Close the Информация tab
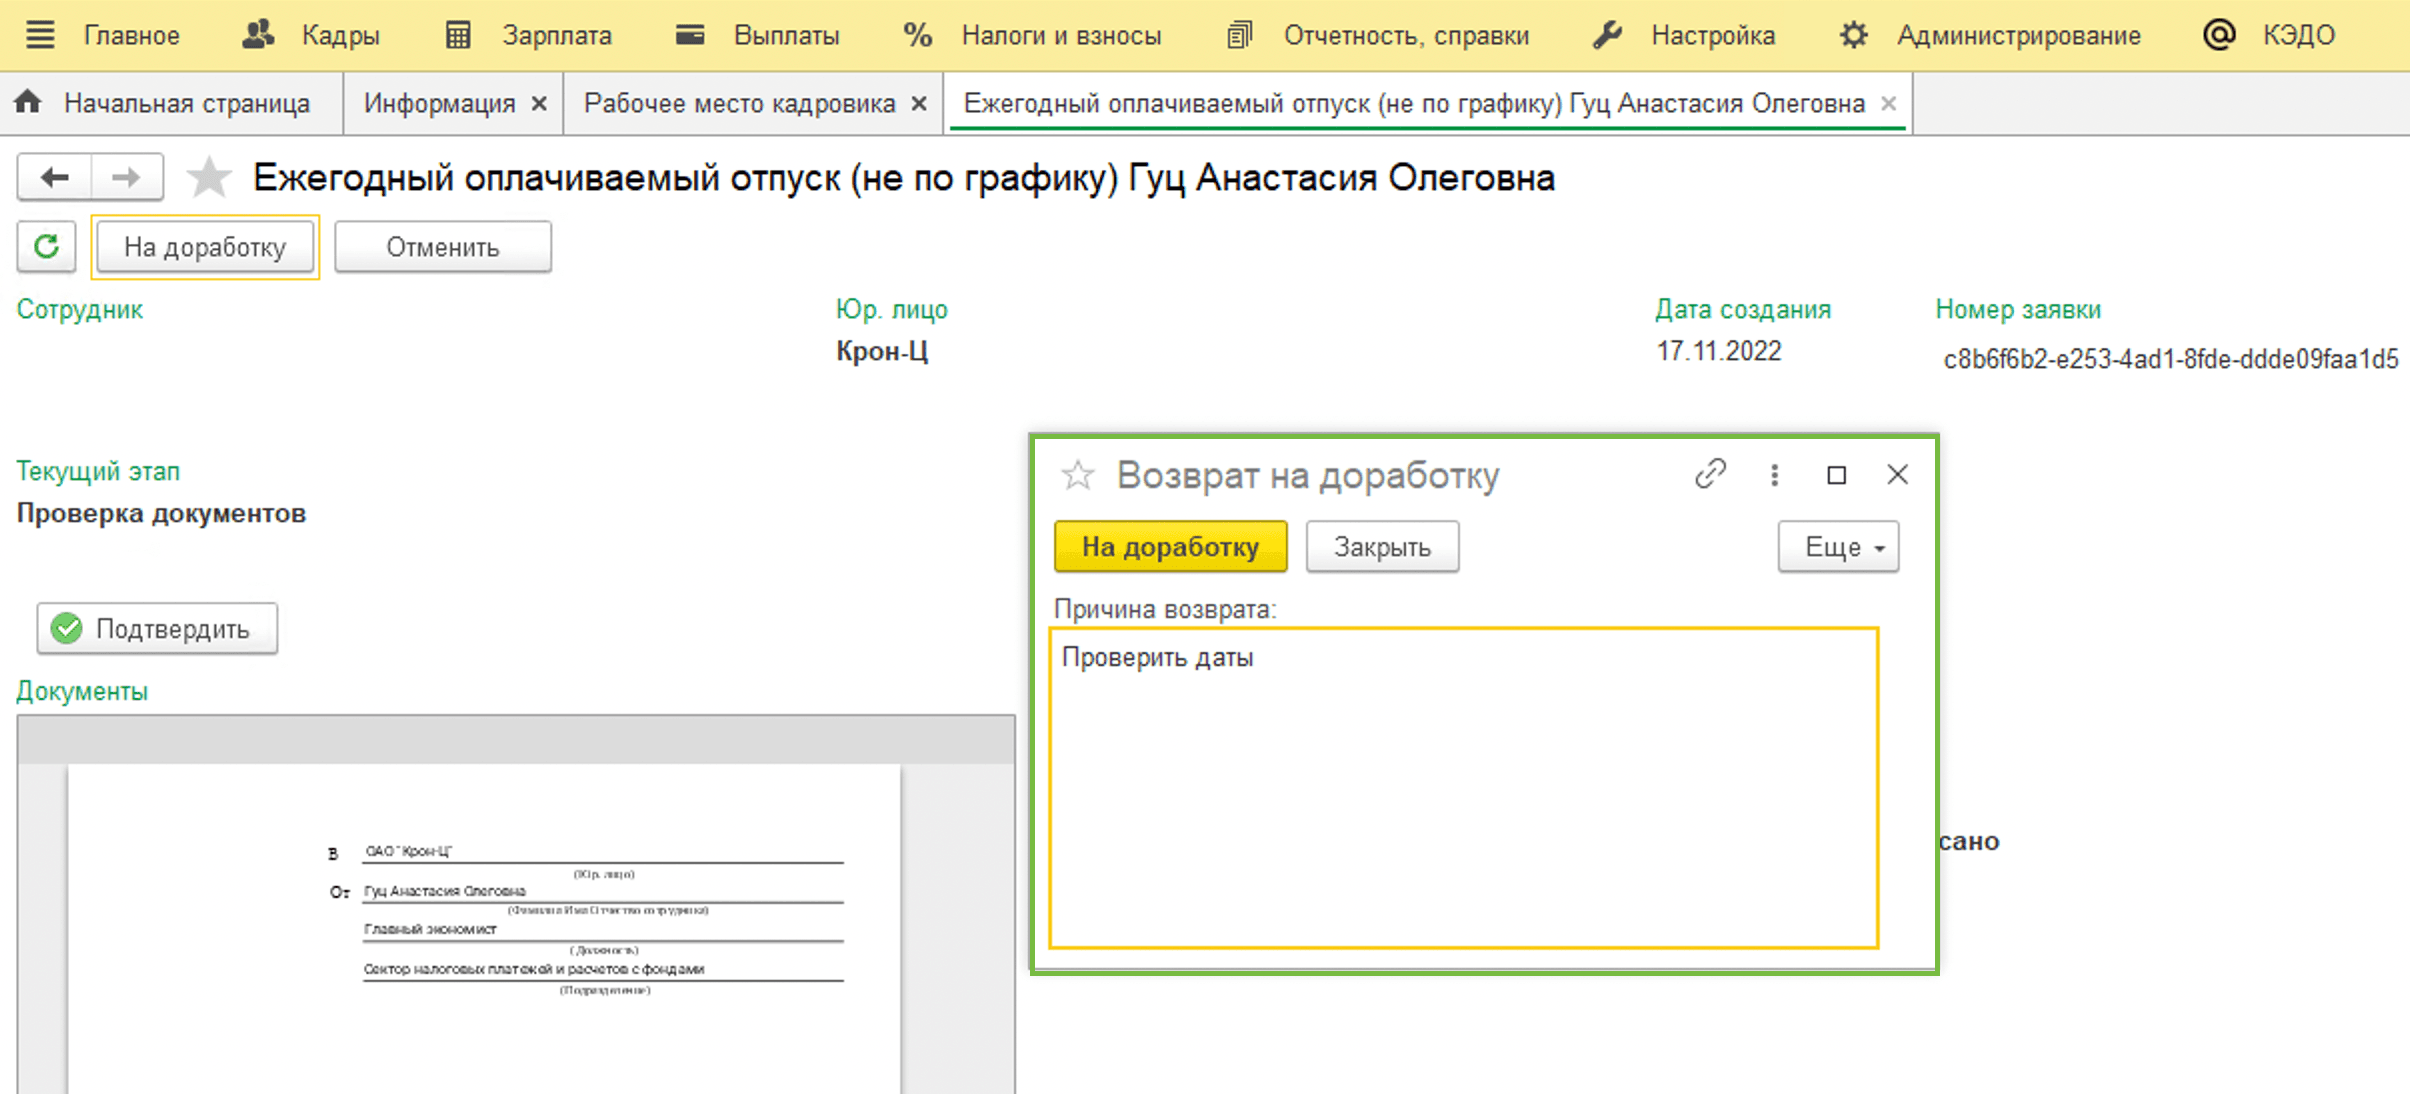This screenshot has width=2410, height=1094. pos(539,104)
